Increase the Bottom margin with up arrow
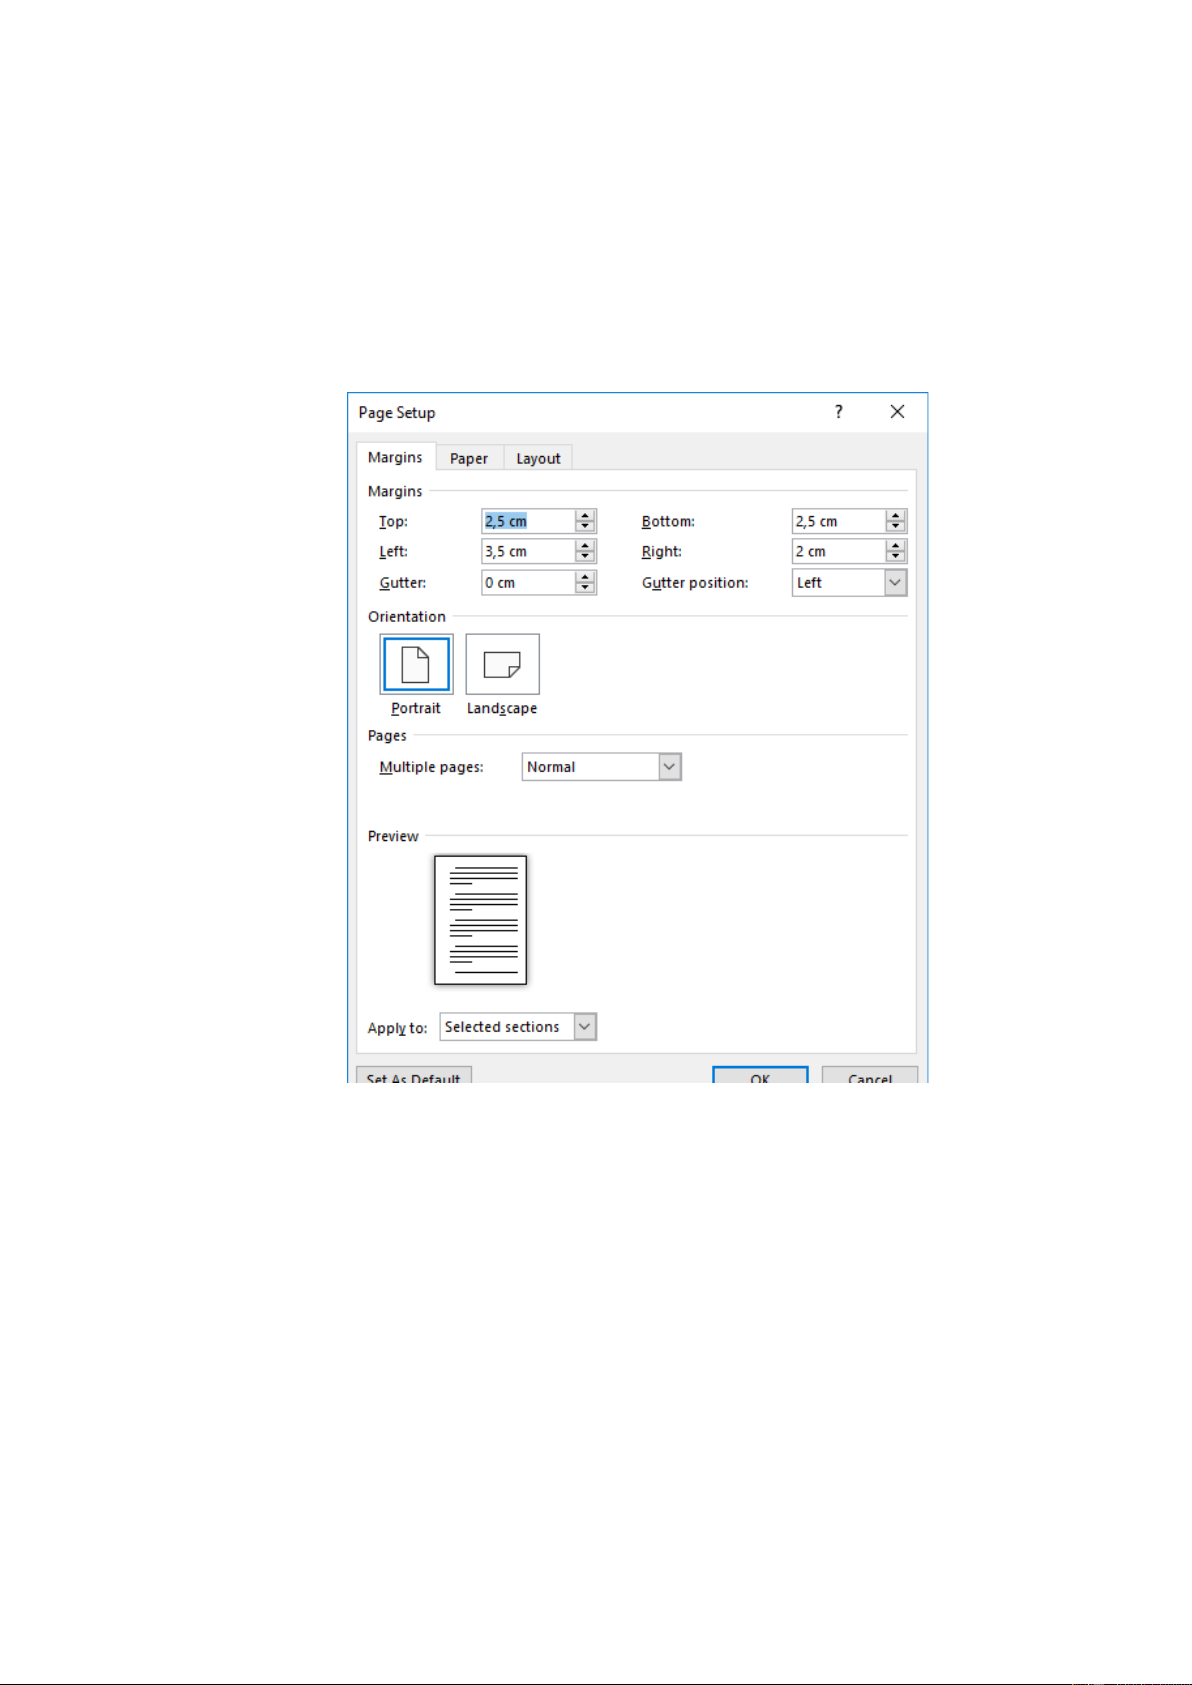This screenshot has height=1685, width=1192. pyautogui.click(x=896, y=515)
